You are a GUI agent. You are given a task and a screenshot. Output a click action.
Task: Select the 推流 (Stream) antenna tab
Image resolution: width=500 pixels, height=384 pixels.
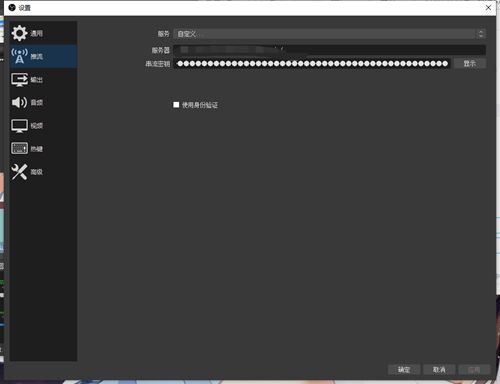[x=43, y=56]
